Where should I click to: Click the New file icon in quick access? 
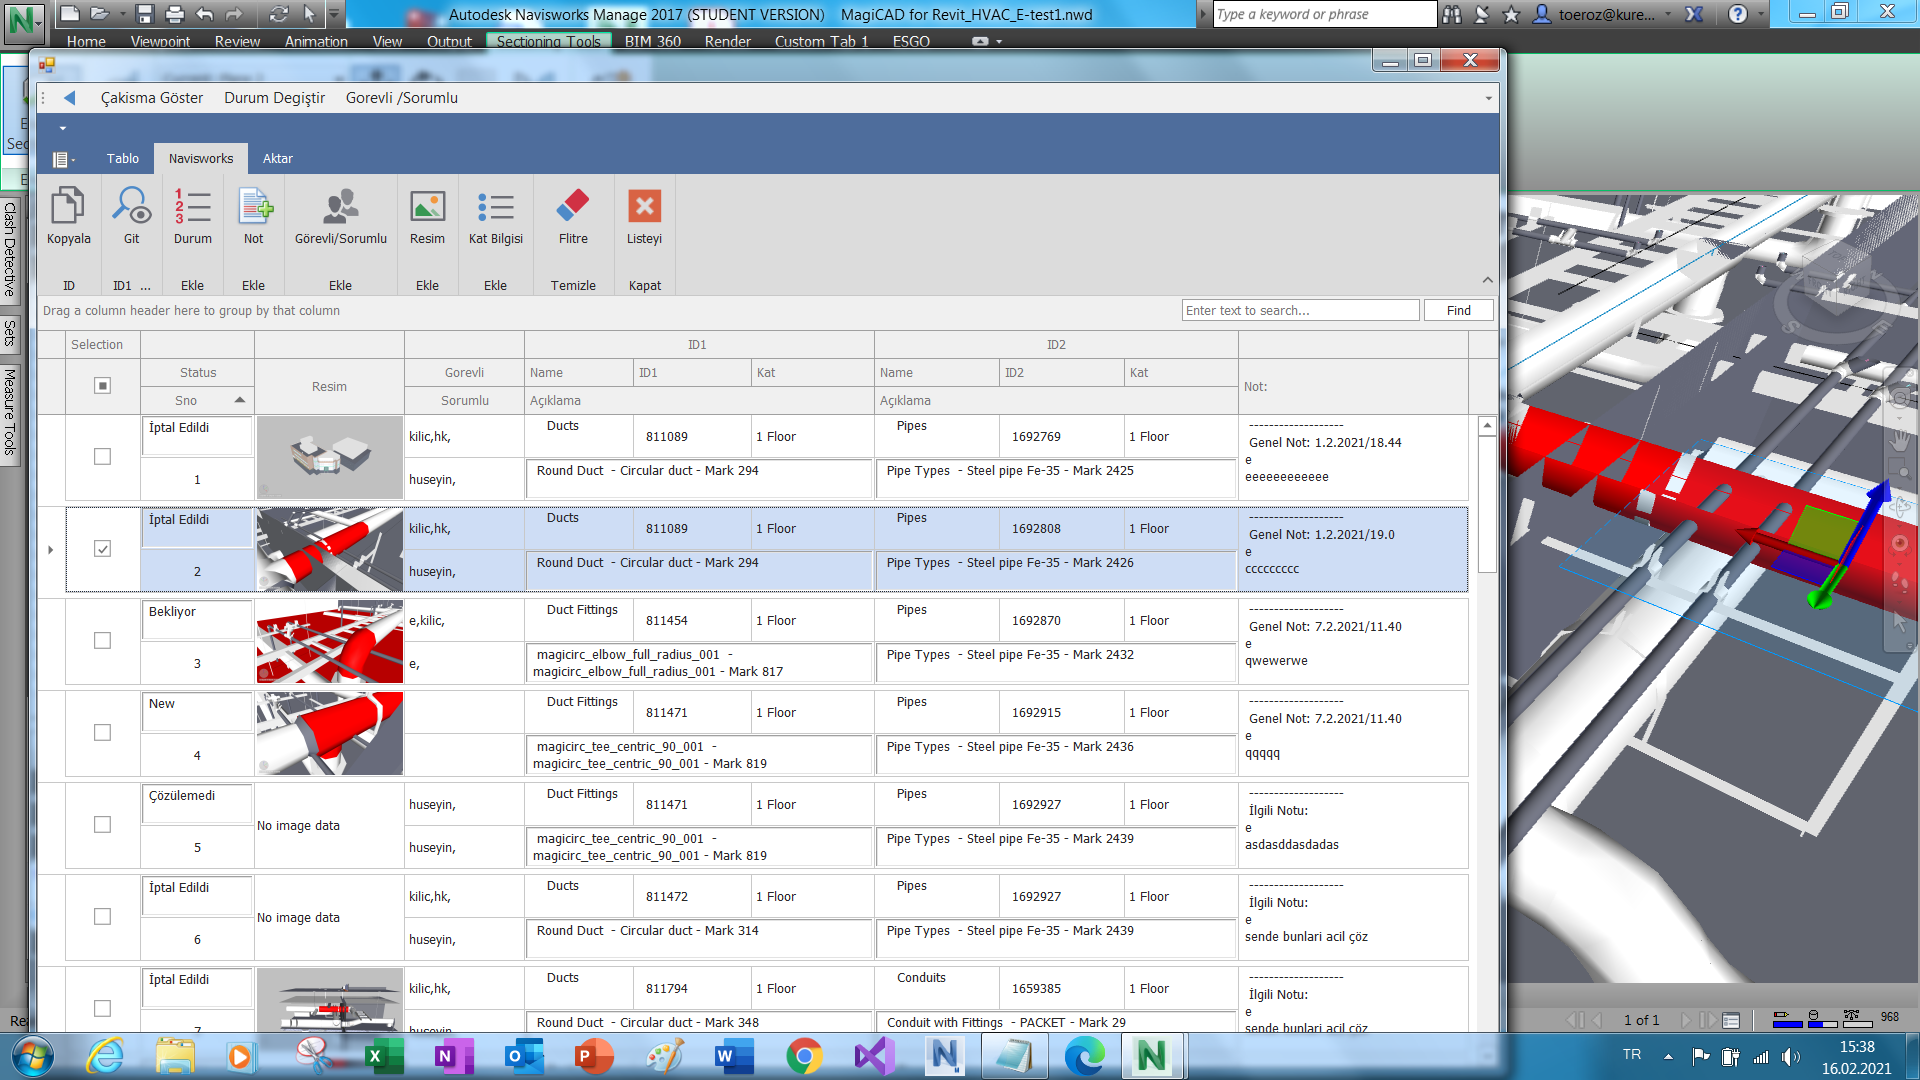click(x=69, y=13)
